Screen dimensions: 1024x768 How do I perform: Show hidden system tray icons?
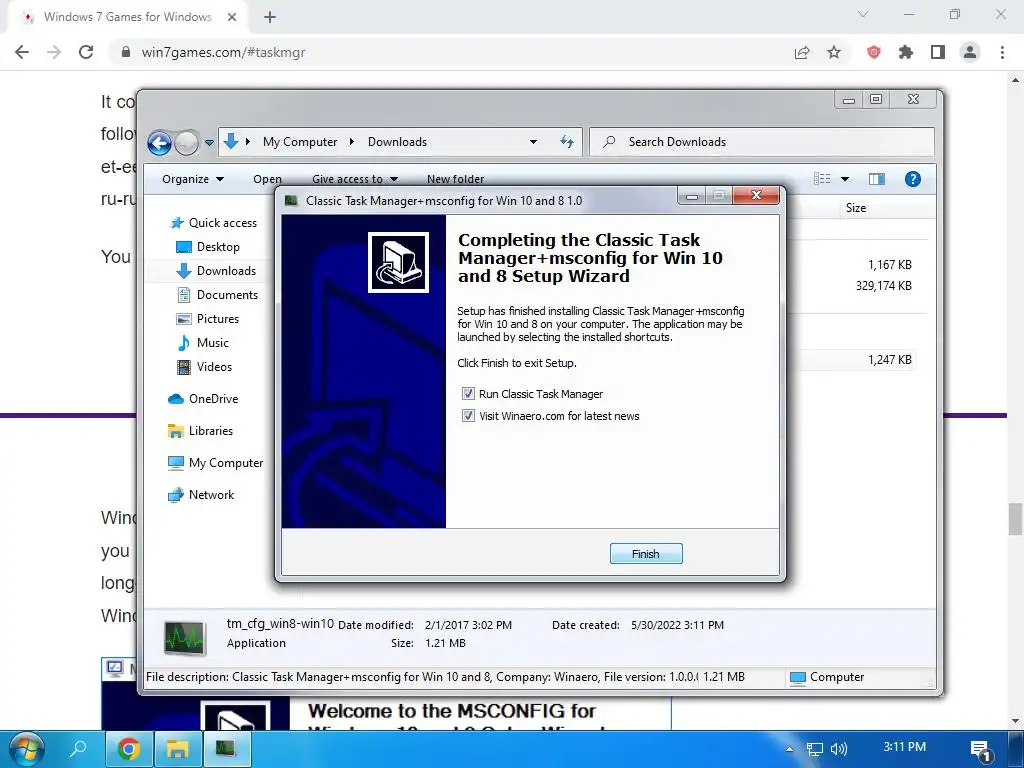pos(789,749)
